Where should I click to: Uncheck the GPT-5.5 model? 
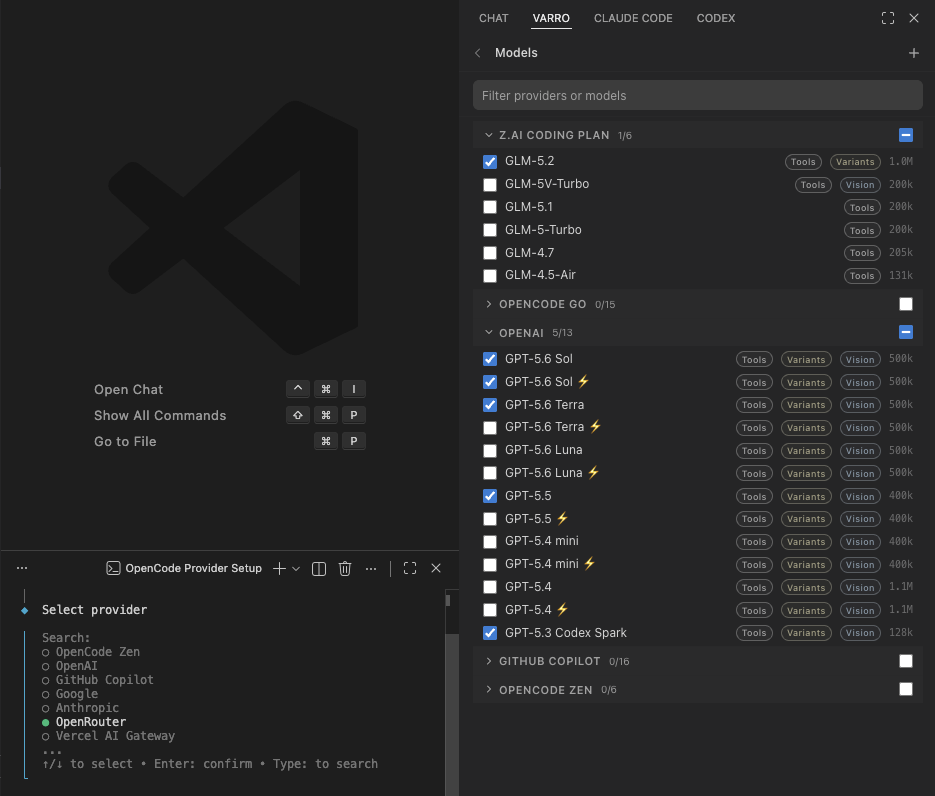click(490, 497)
